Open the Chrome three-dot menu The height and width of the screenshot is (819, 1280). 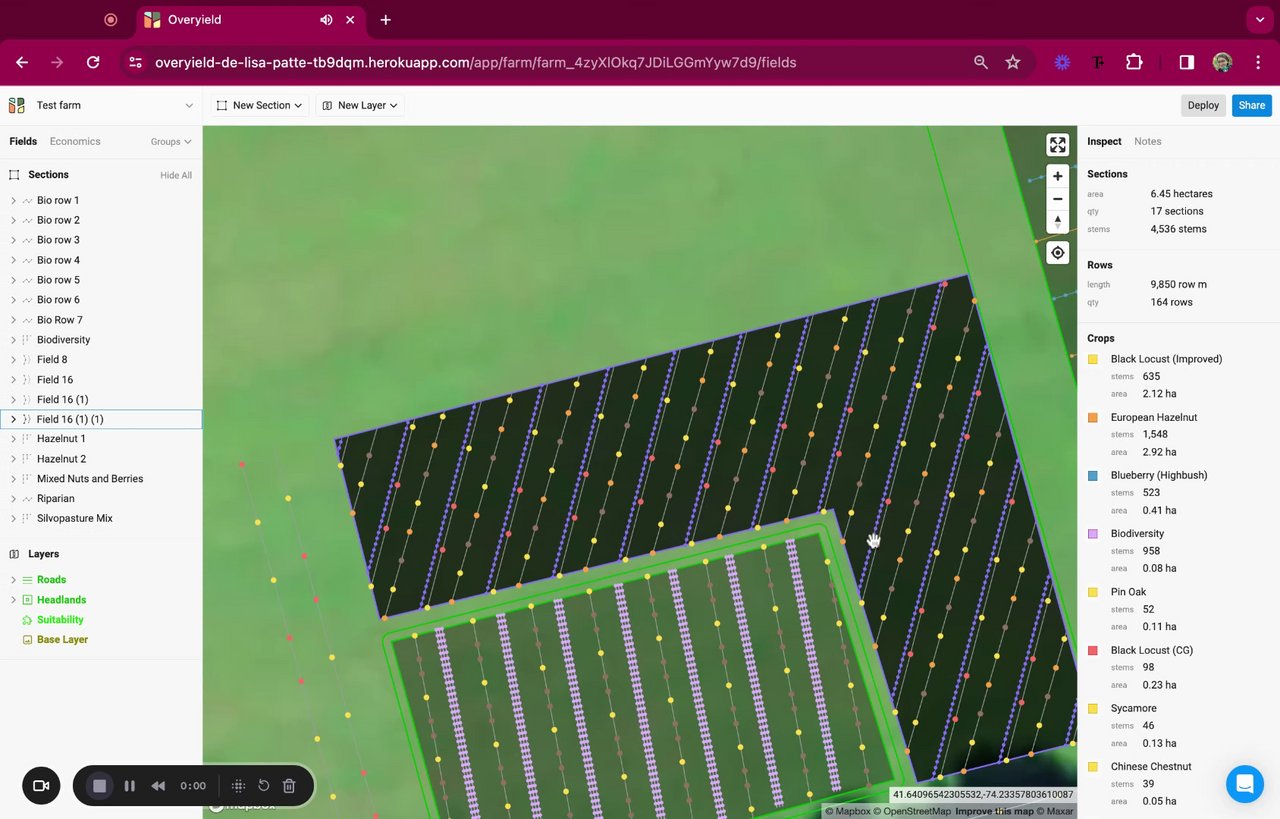(x=1257, y=62)
